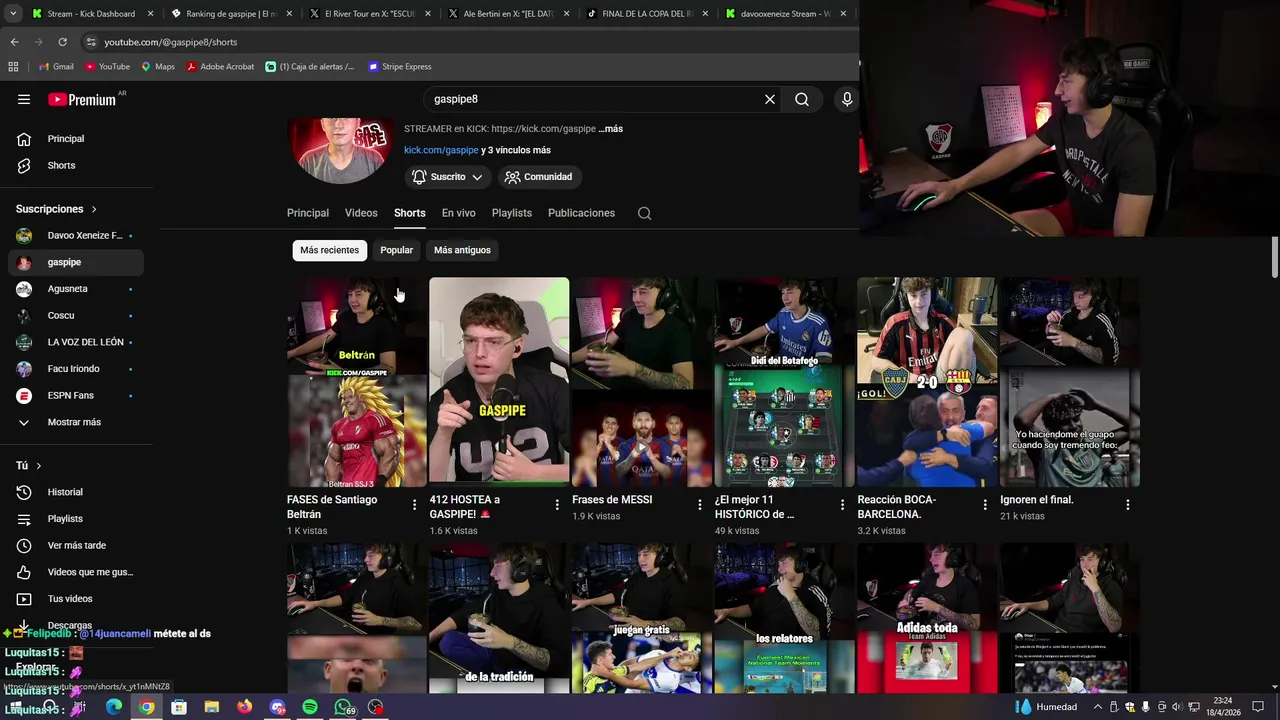Open Shorts in the left sidebar

point(76,165)
